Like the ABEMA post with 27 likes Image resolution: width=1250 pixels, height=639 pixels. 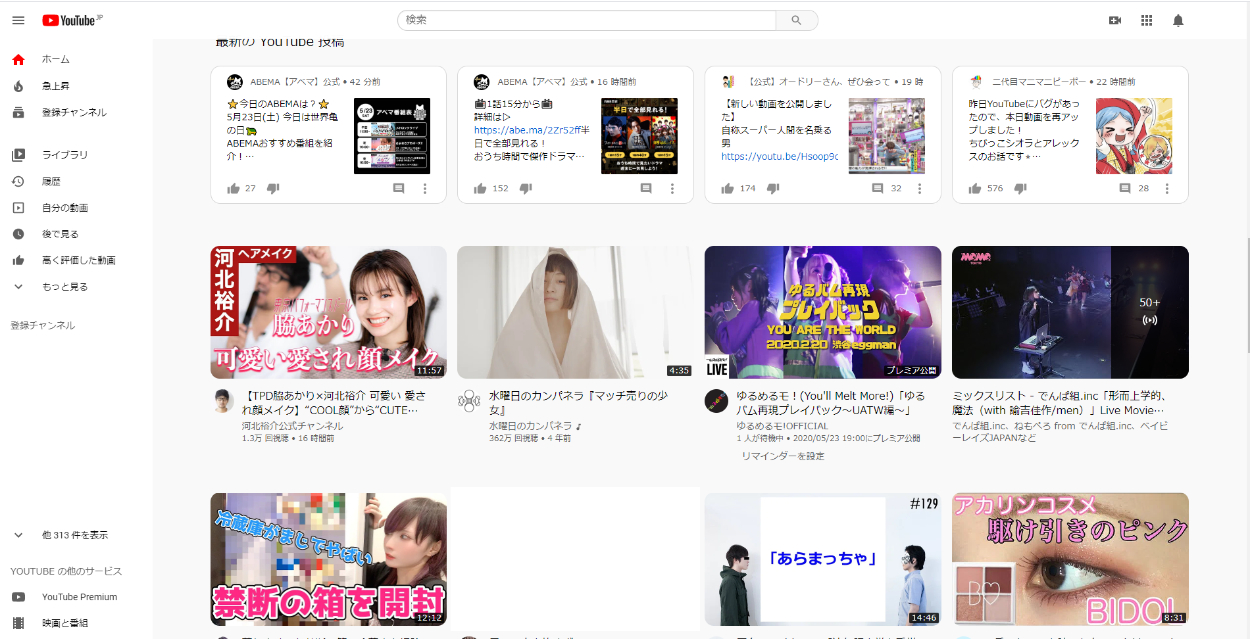[233, 188]
